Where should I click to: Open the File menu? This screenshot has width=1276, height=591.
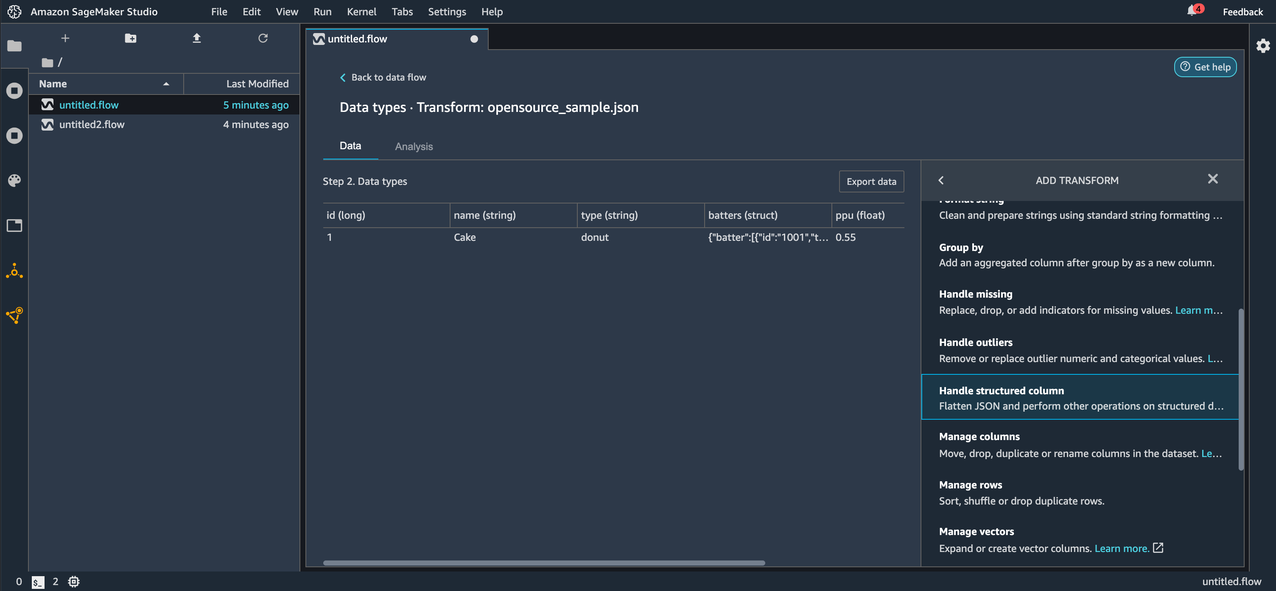[219, 12]
